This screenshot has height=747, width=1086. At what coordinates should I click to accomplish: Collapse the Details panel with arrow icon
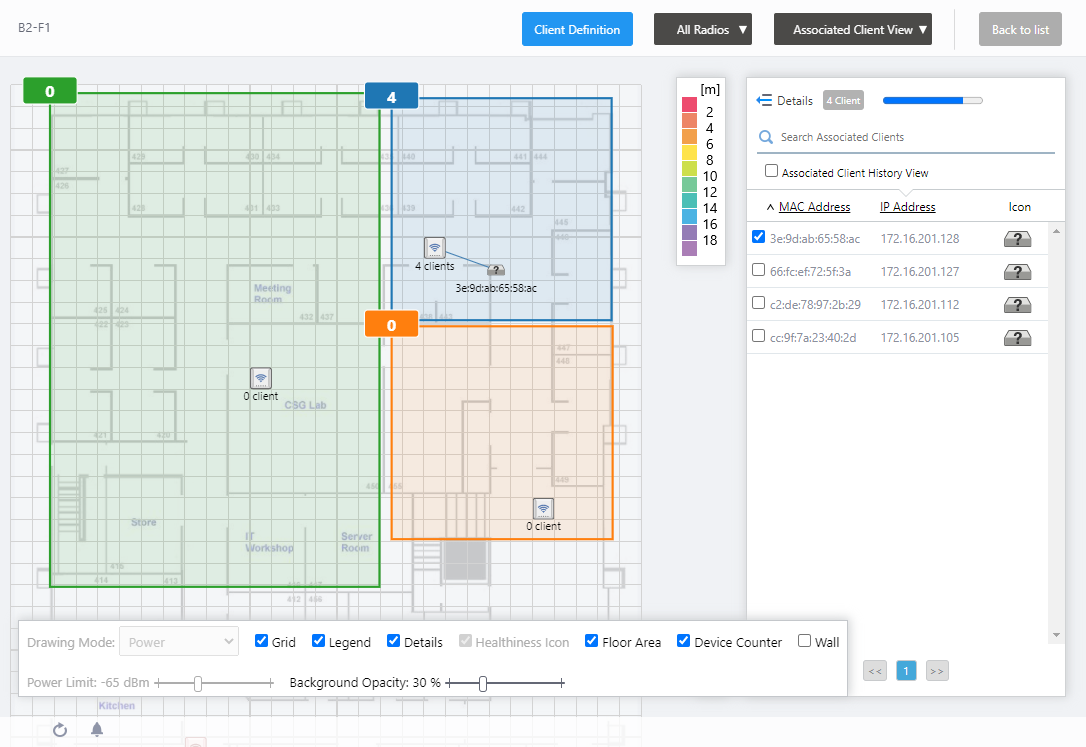[x=765, y=100]
